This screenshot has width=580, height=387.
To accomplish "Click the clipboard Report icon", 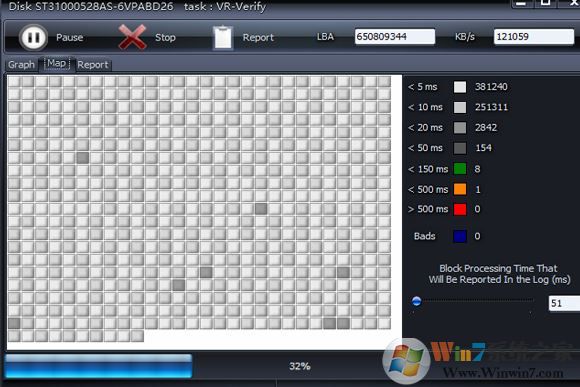I will (223, 37).
